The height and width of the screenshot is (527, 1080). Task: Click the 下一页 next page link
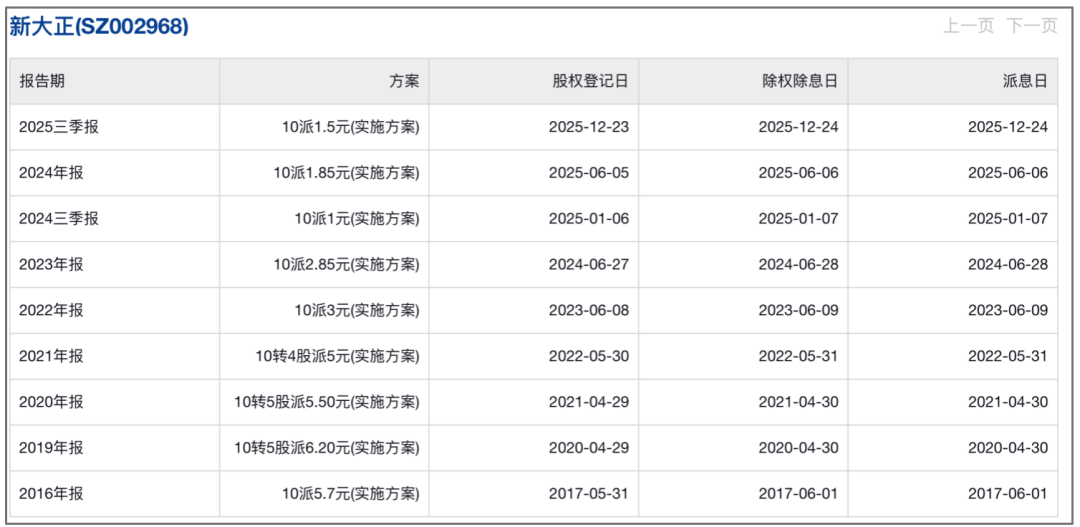[1031, 26]
